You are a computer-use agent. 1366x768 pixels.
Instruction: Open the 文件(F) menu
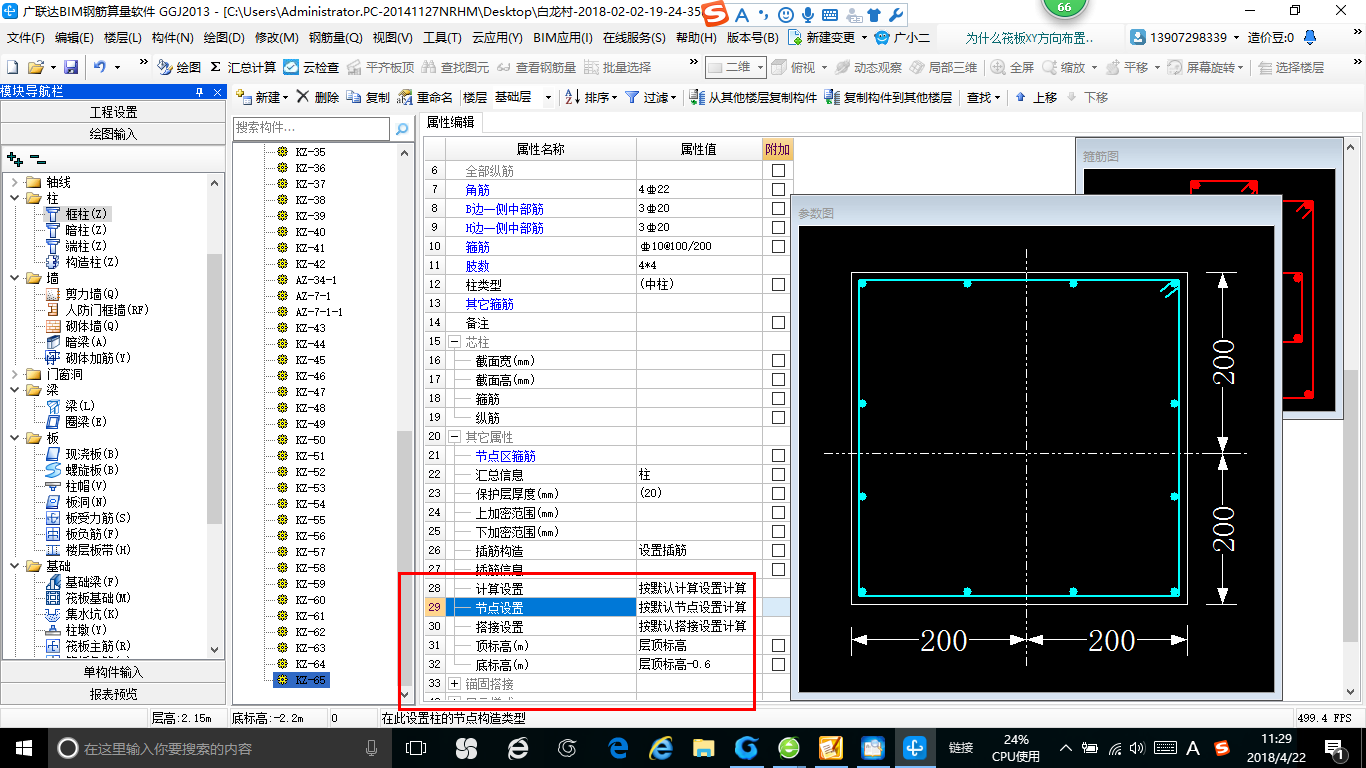point(26,37)
